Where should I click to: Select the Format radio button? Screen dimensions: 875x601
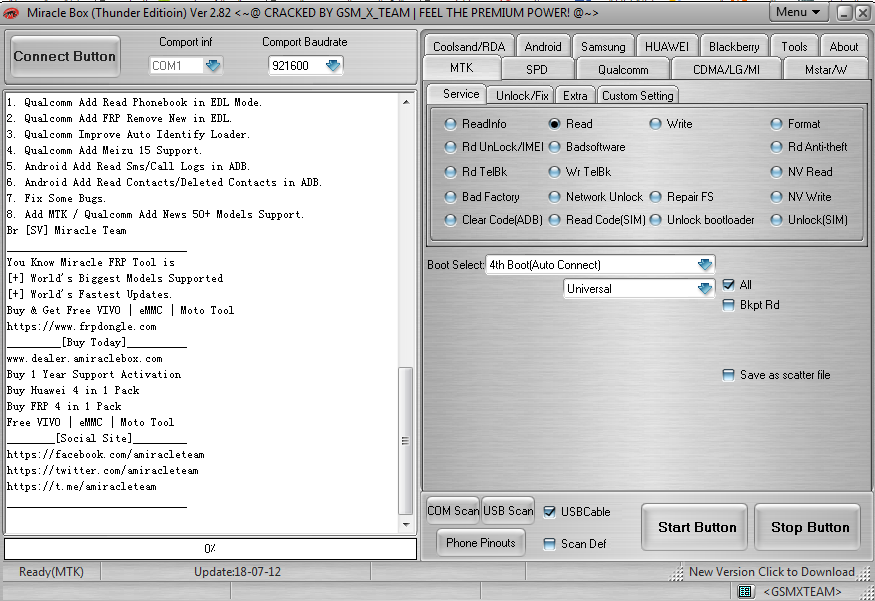point(776,124)
